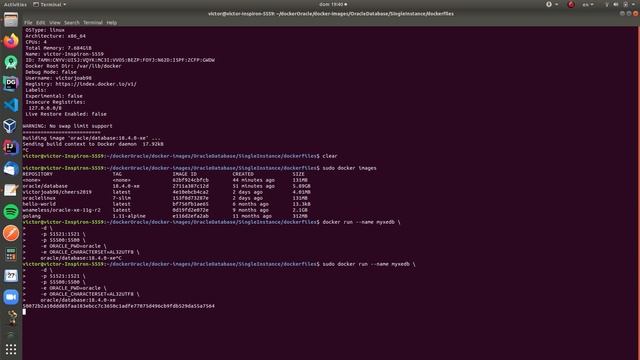
Task: Click the Show Applications grid icon
Action: pyautogui.click(x=11, y=349)
